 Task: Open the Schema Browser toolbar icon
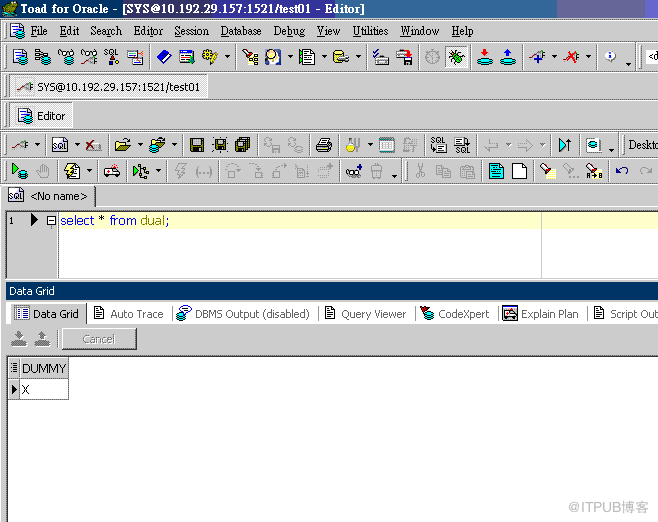pyautogui.click(x=43, y=57)
